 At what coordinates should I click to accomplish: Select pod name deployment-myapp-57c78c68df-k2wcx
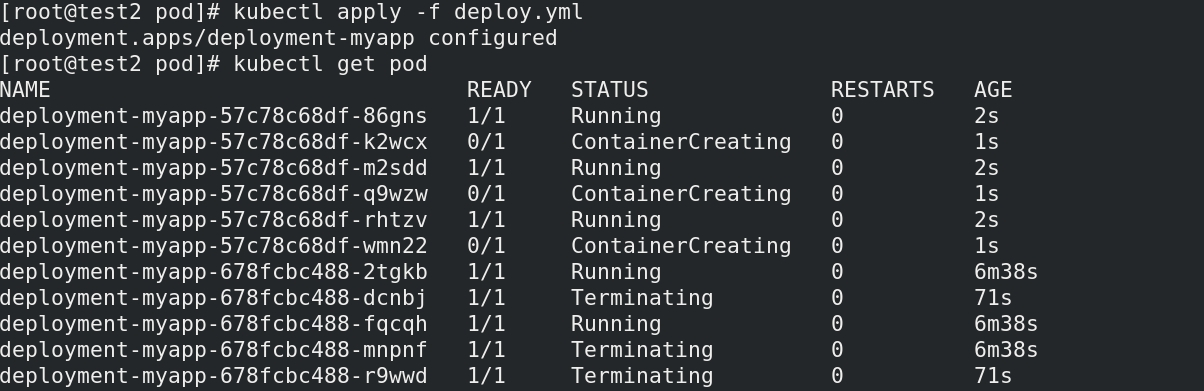click(214, 142)
